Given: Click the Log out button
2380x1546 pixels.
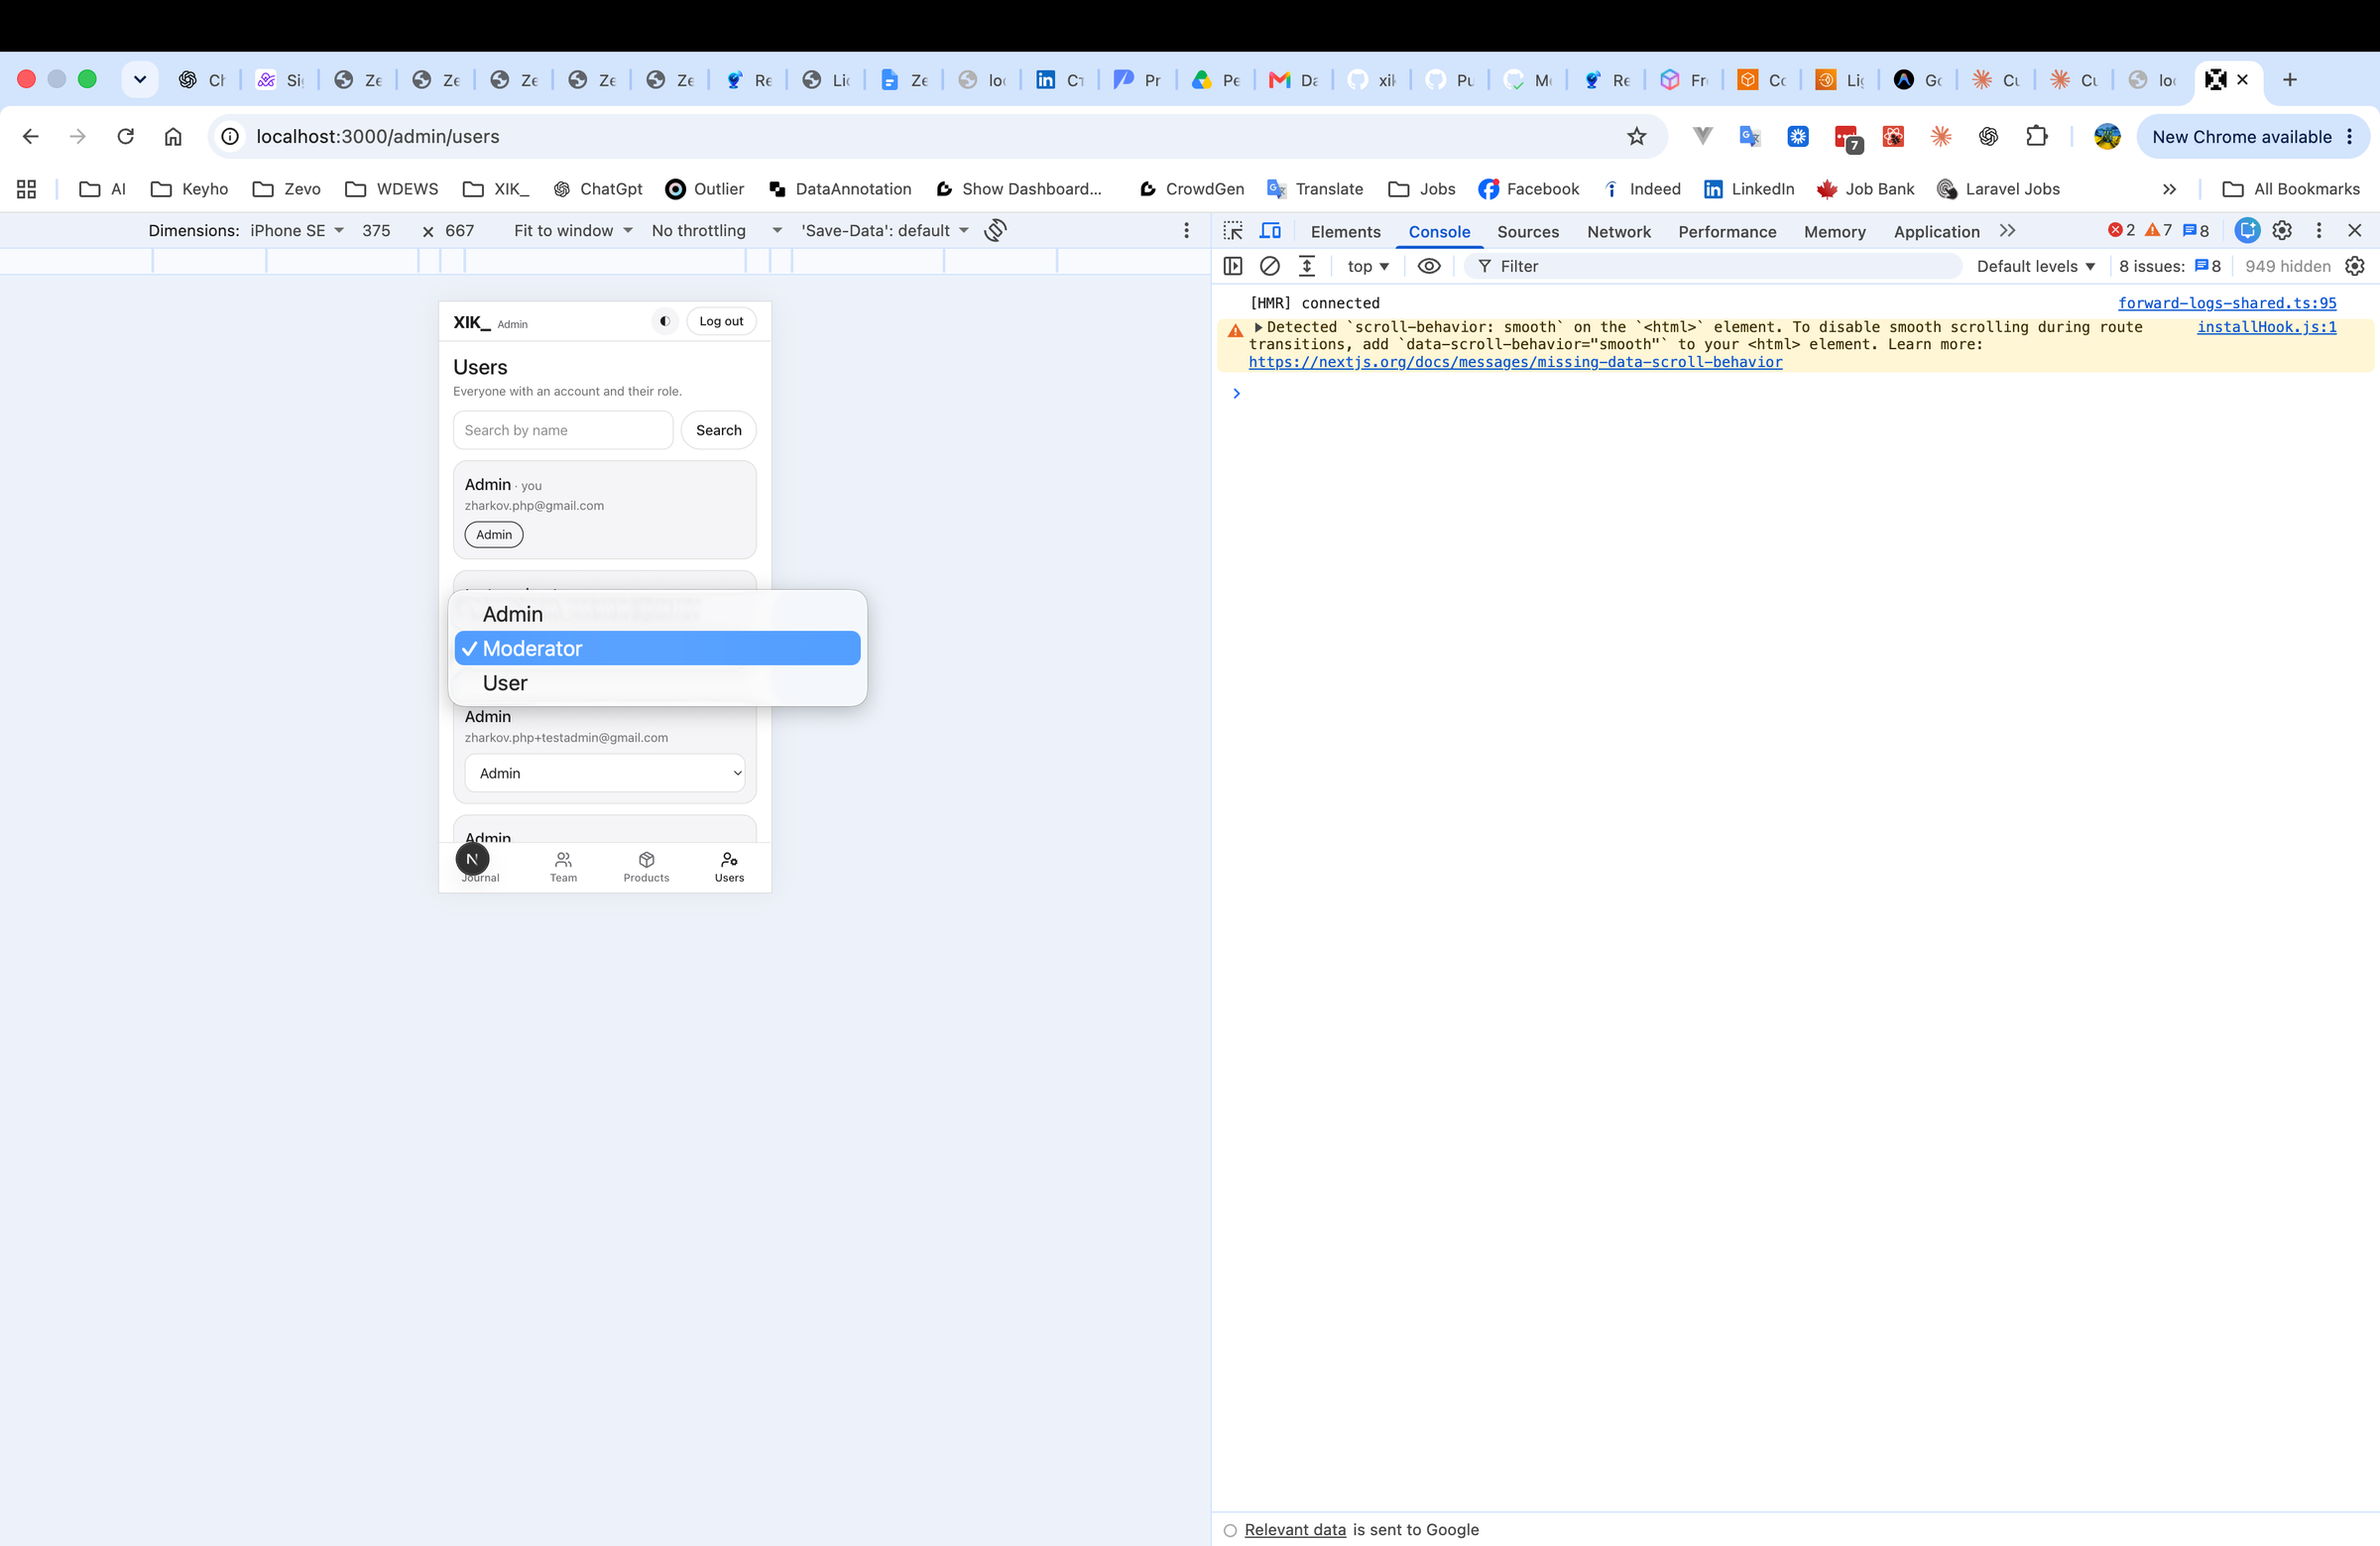Looking at the screenshot, I should [721, 321].
